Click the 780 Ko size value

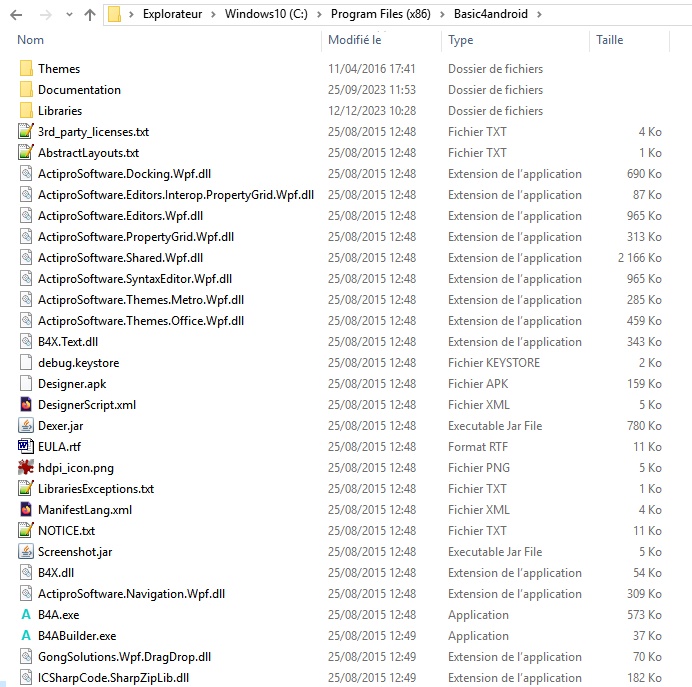tap(644, 425)
